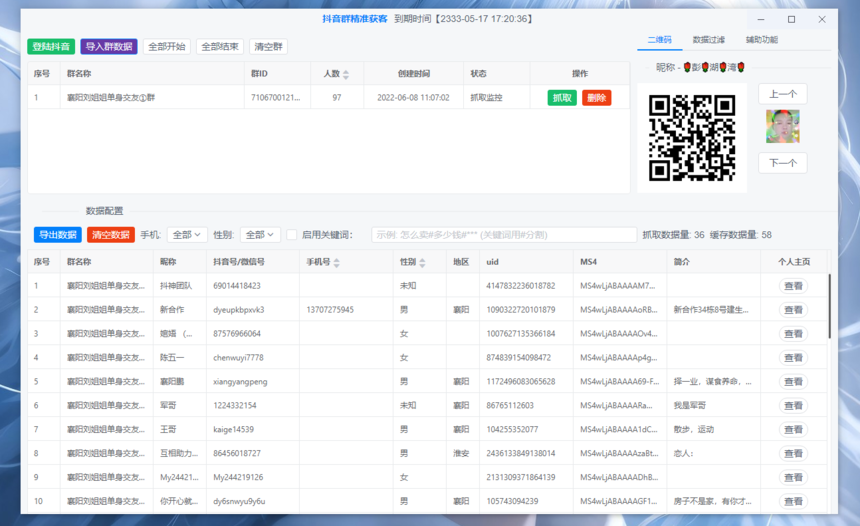Click 查看 for row 2 新合作
The height and width of the screenshot is (526, 860).
click(793, 310)
